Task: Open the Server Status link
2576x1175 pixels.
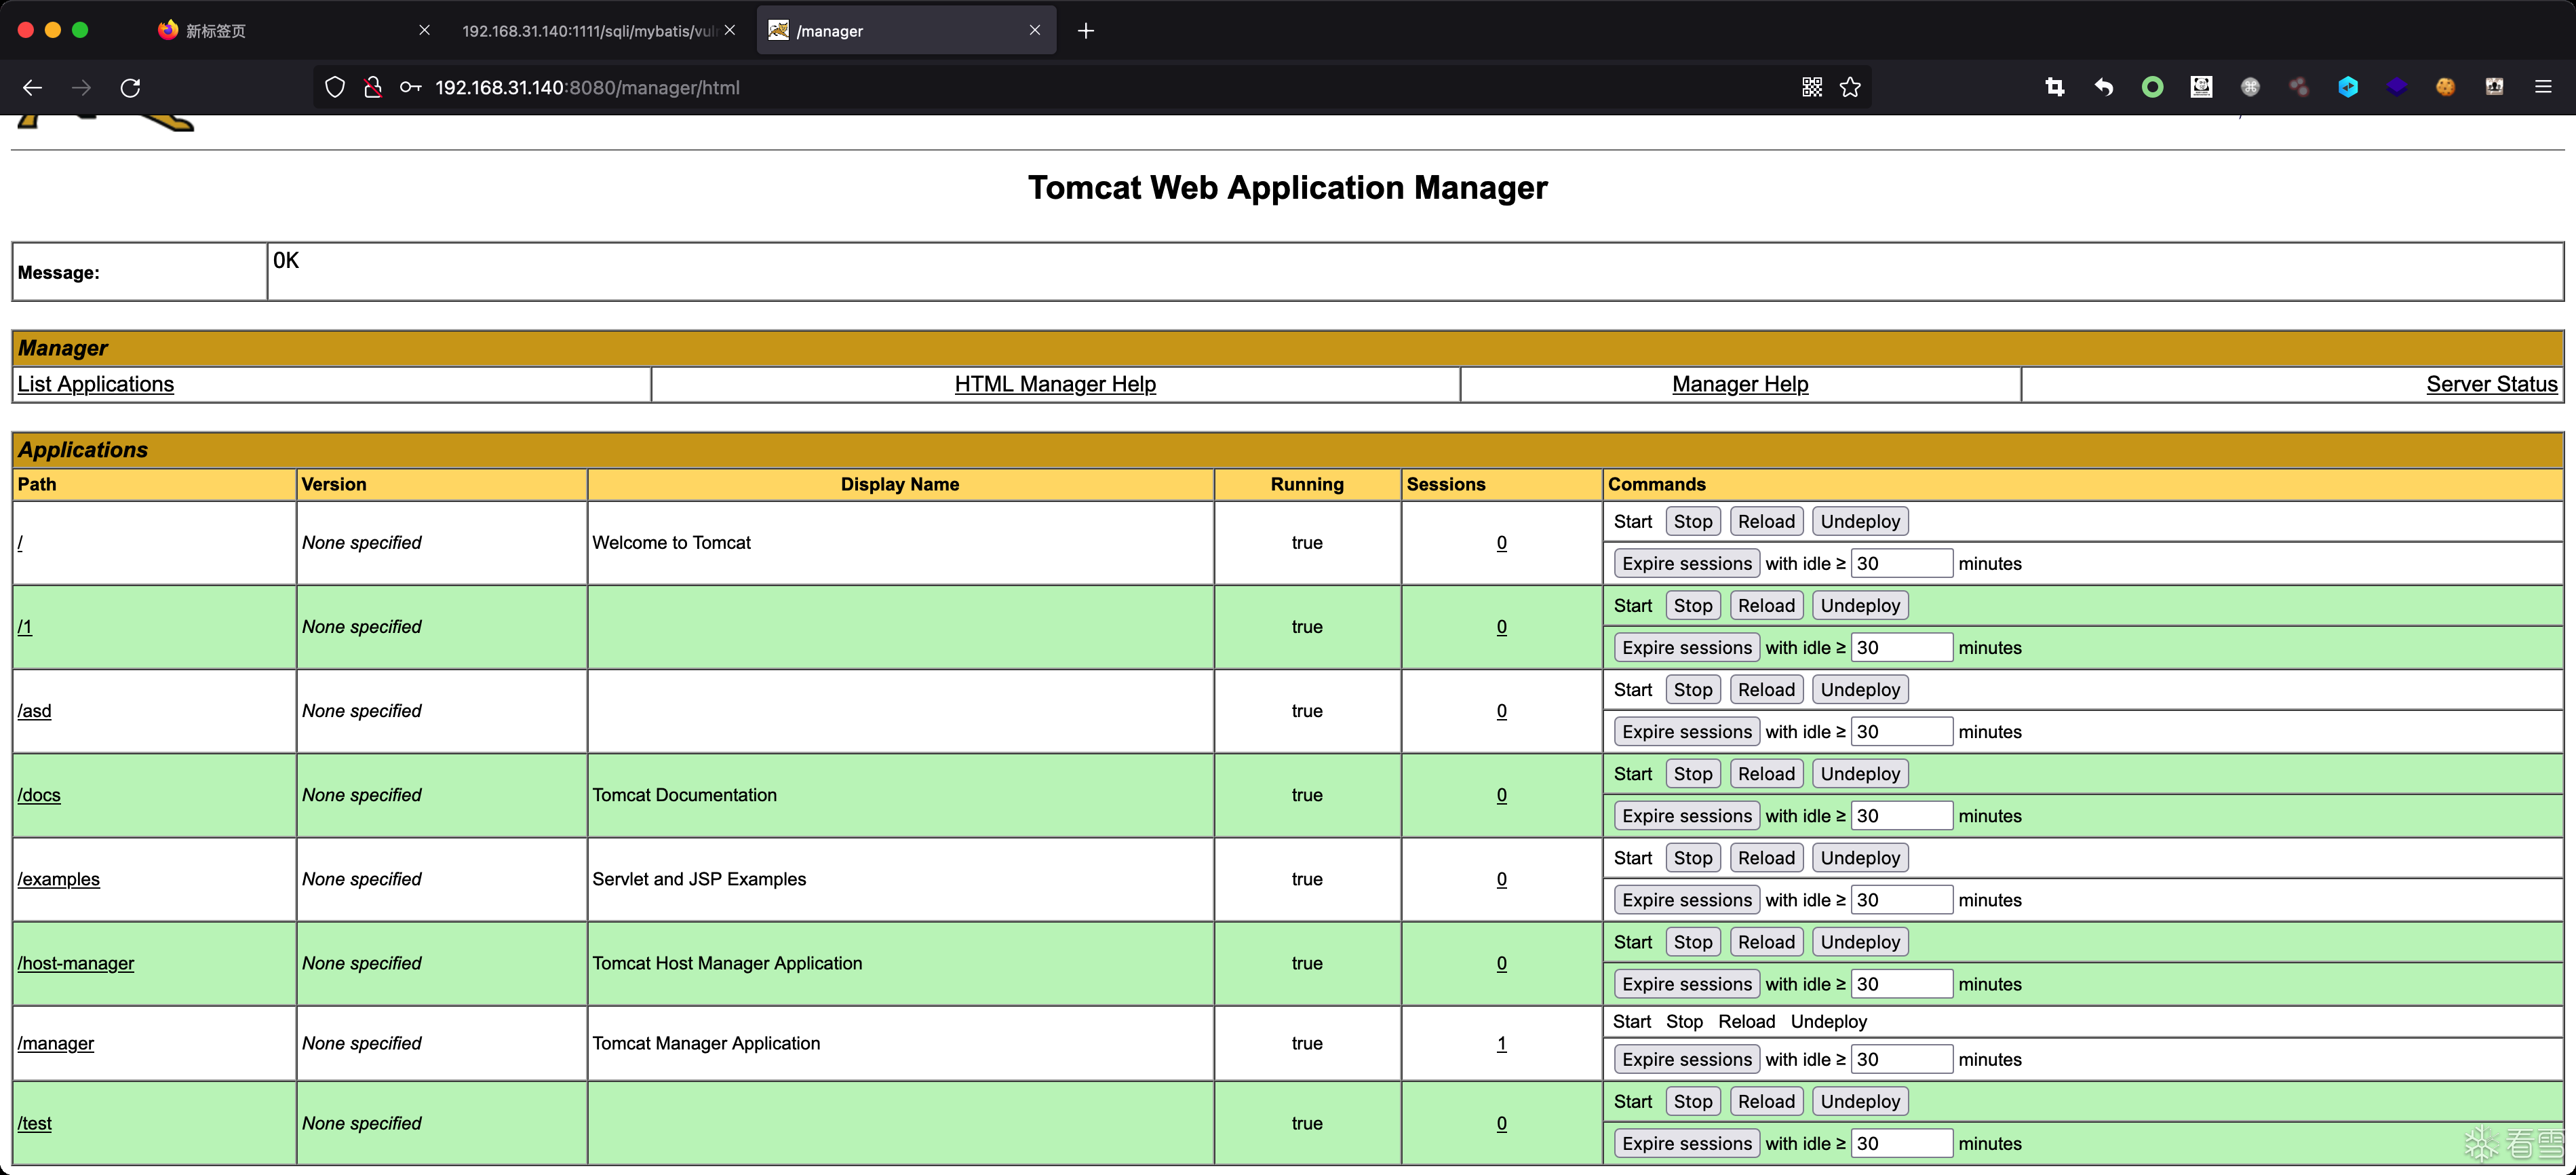Action: point(2491,384)
